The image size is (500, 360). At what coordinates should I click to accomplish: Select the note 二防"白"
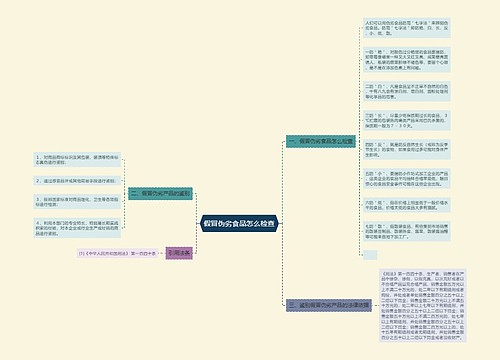click(x=407, y=91)
